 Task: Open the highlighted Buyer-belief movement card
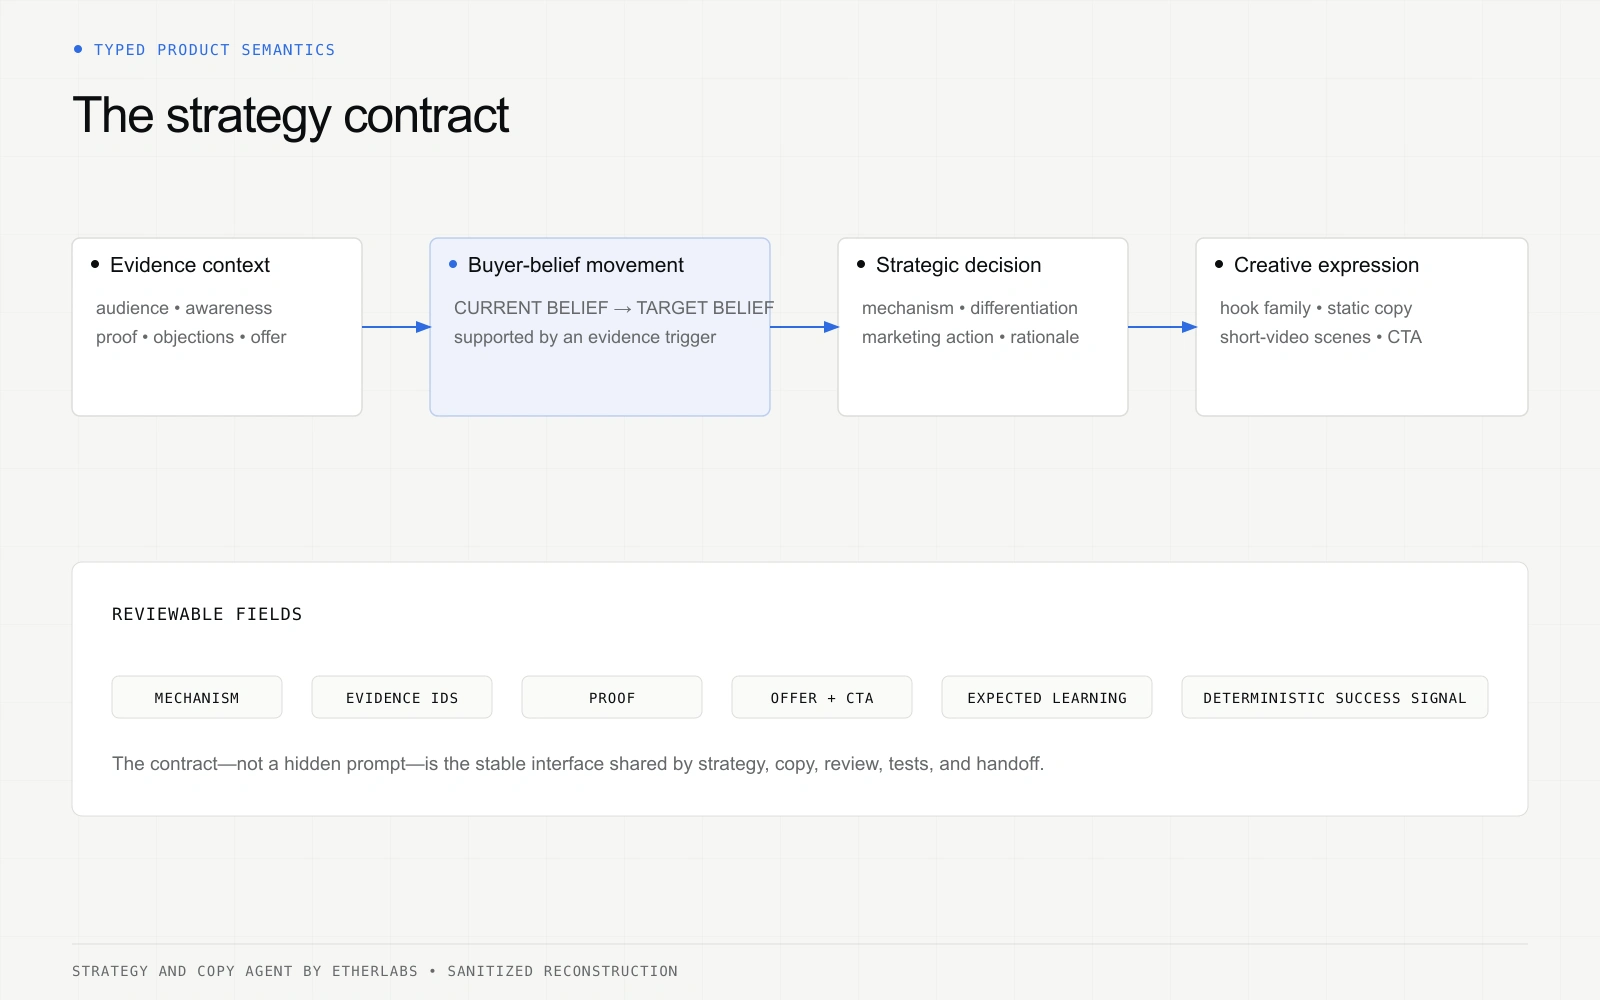pyautogui.click(x=600, y=327)
